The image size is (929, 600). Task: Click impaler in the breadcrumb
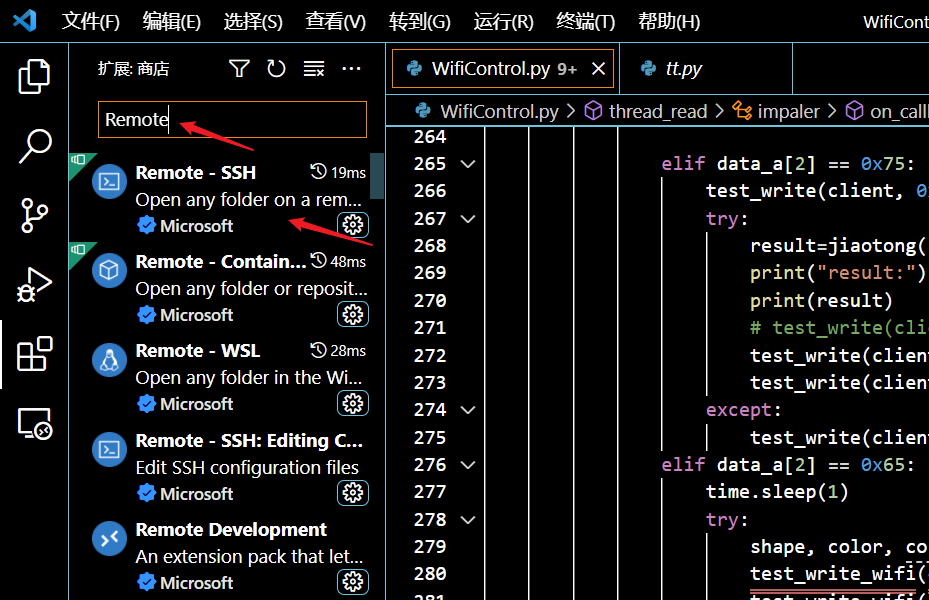point(788,111)
